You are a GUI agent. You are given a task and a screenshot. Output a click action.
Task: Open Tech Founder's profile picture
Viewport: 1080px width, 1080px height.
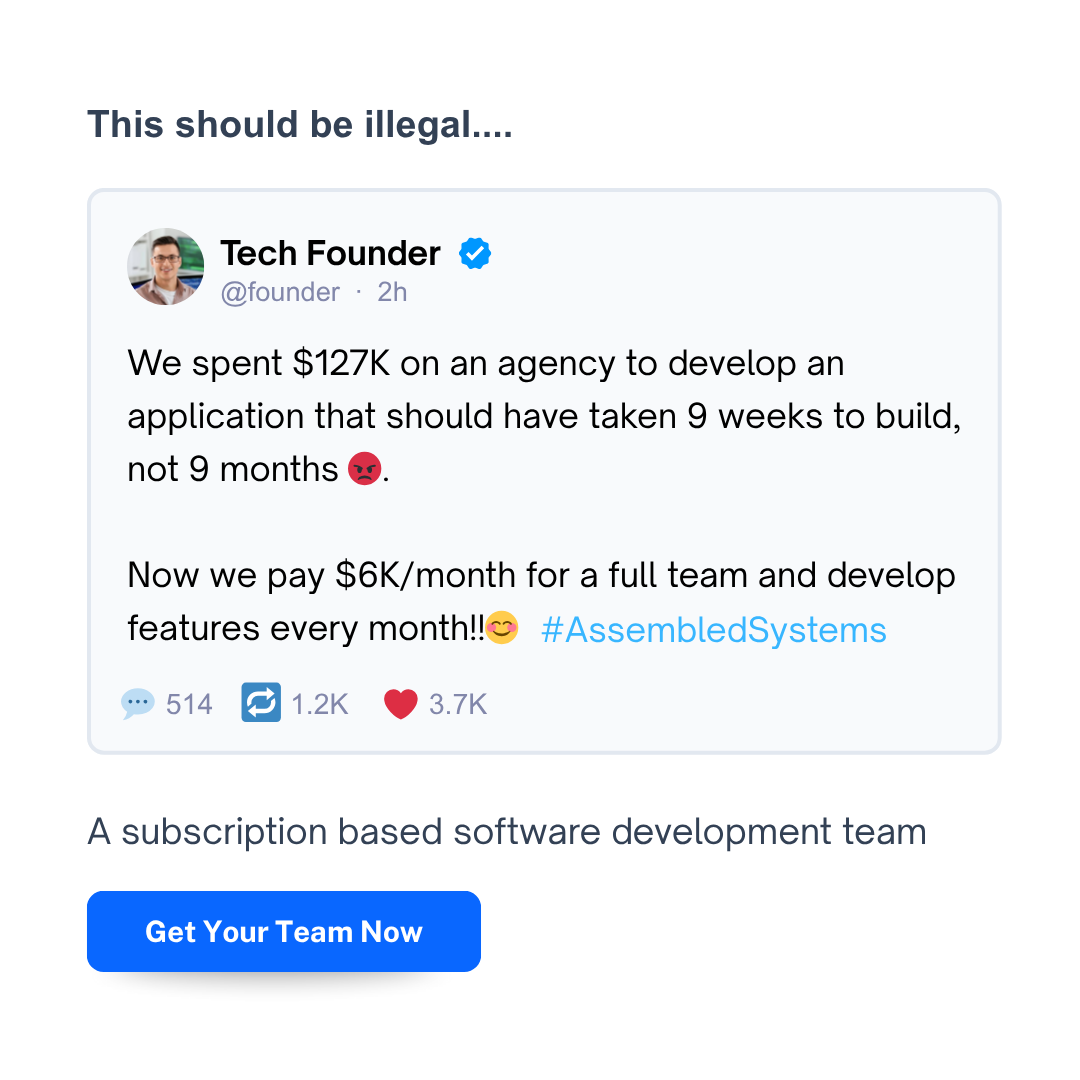pos(165,266)
